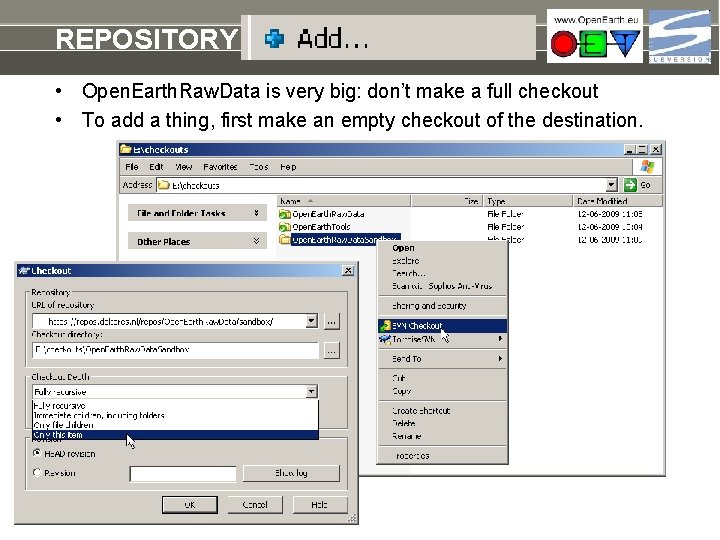Open the Tools menu in Explorer
The image size is (720, 540).
(259, 167)
